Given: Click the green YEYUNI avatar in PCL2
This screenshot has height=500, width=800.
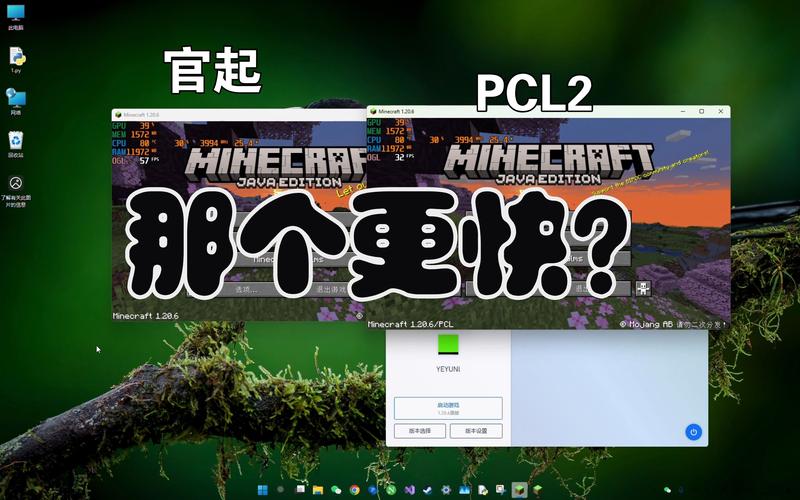Looking at the screenshot, I should pos(448,344).
